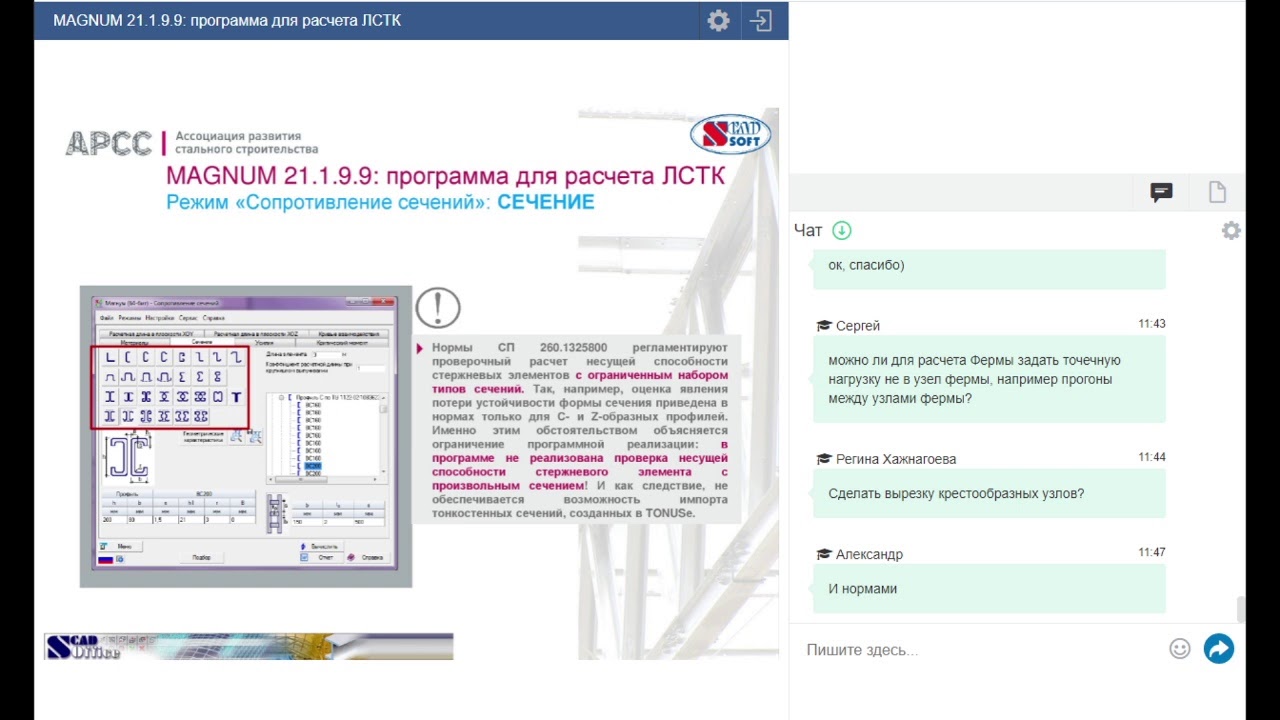Click the exit webinar icon in the header

762,21
